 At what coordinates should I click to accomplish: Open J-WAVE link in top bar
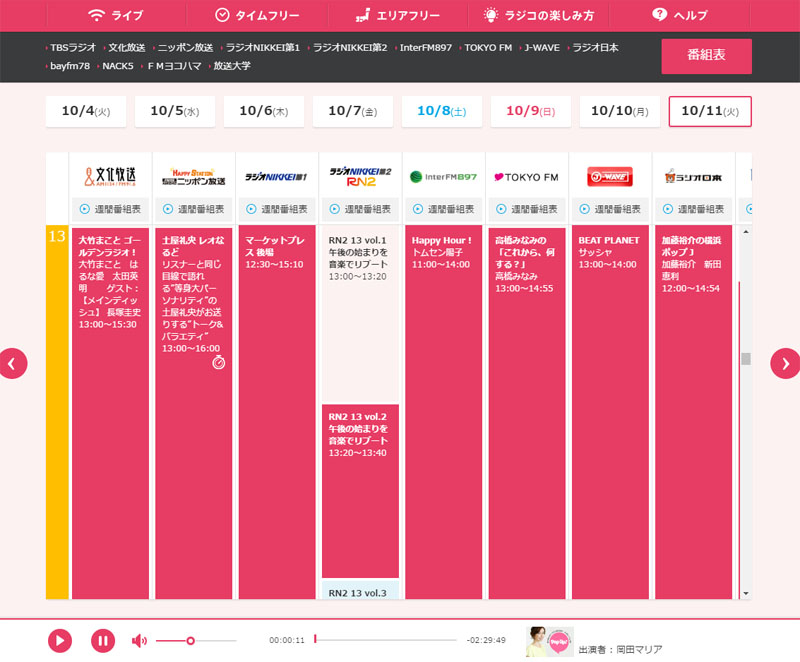tap(540, 48)
